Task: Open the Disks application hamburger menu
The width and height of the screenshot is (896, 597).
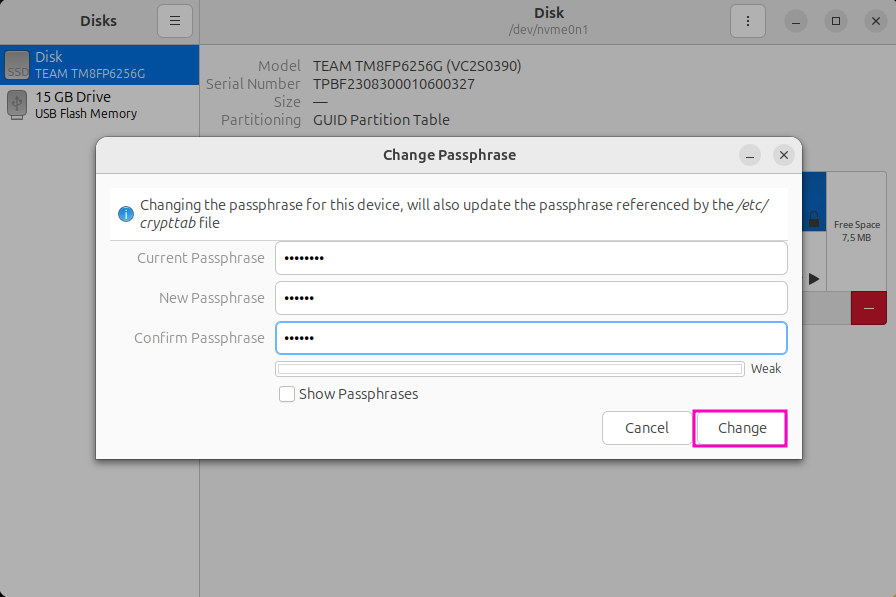Action: point(174,20)
